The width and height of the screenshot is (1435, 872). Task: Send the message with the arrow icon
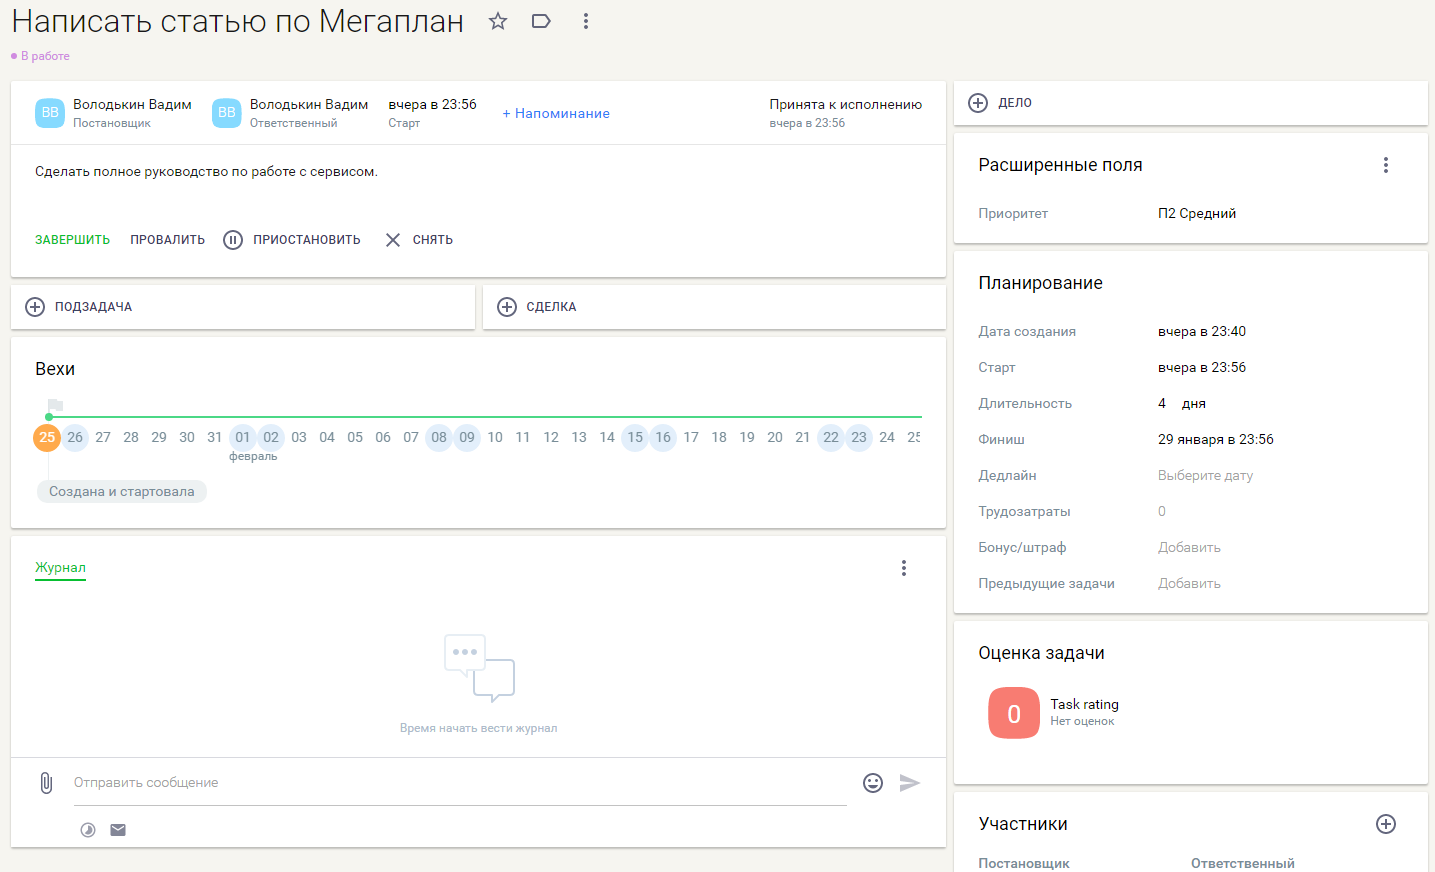pyautogui.click(x=909, y=783)
